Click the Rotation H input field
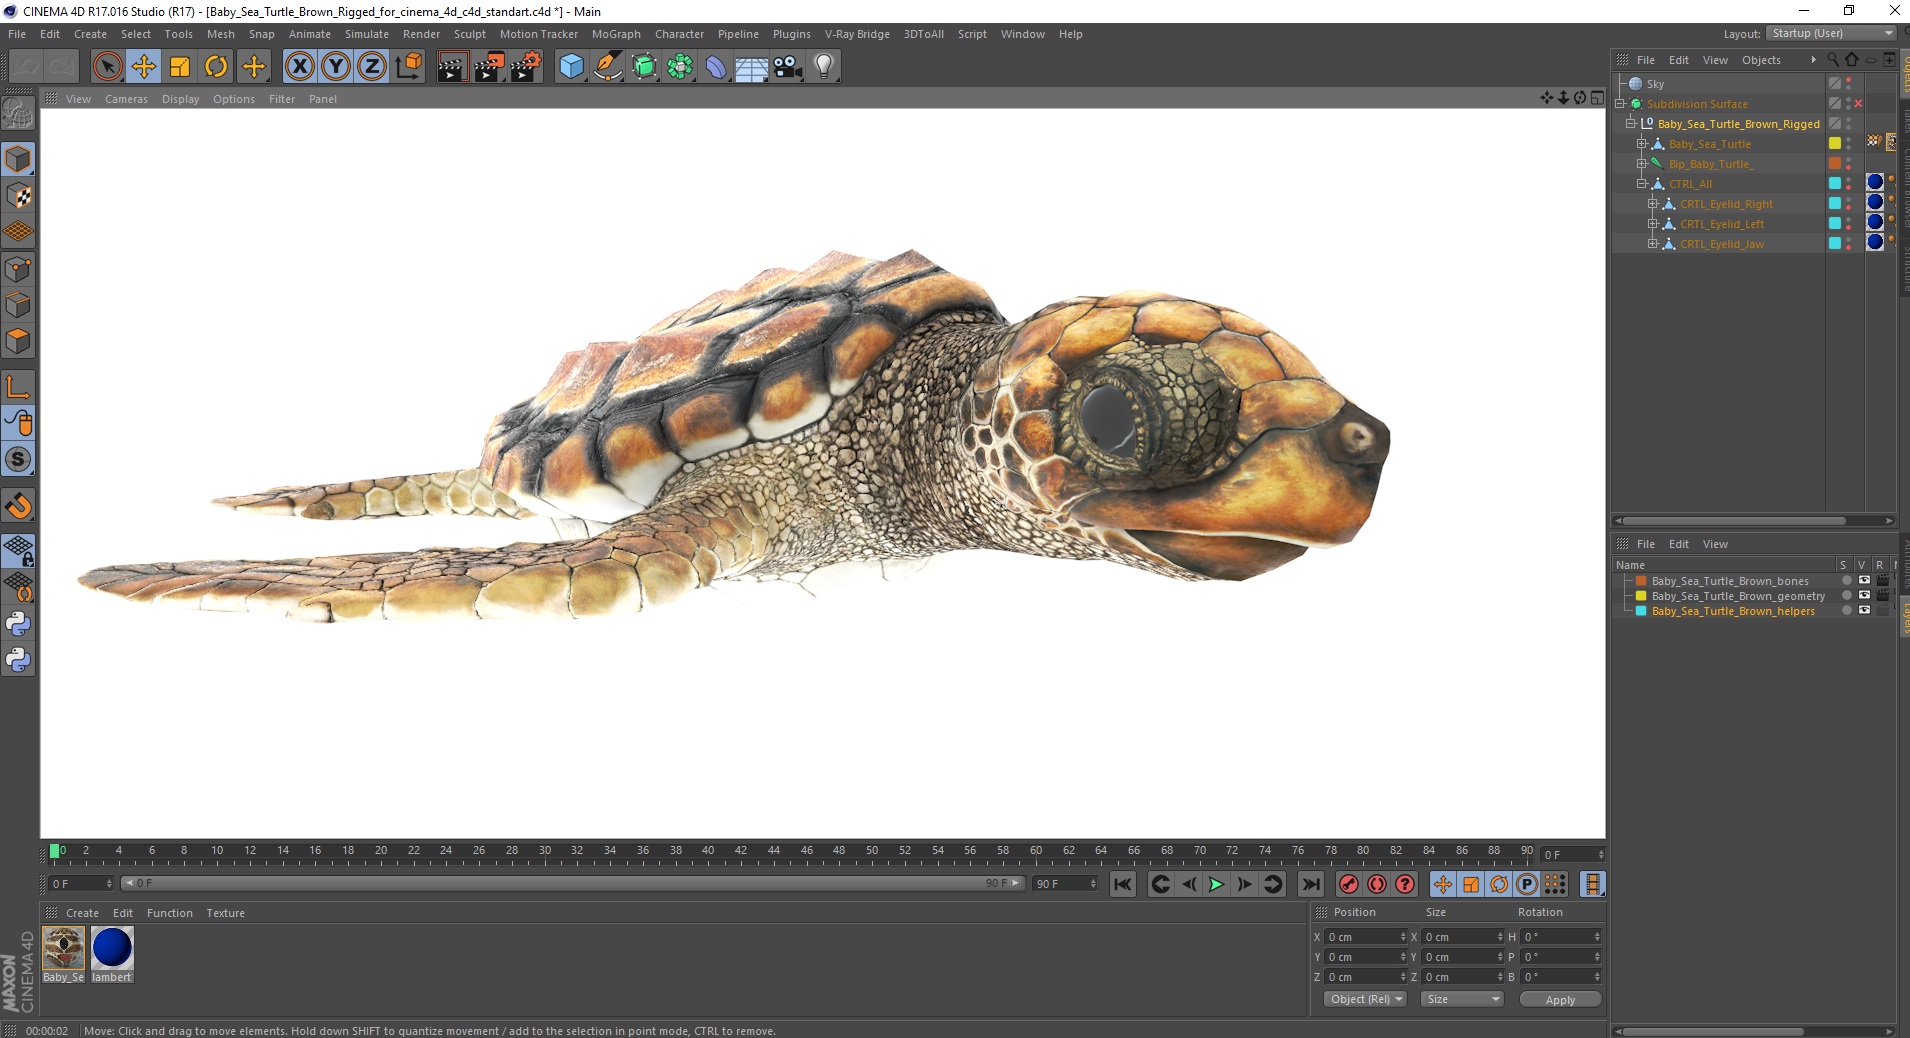The image size is (1910, 1038). pos(1561,937)
